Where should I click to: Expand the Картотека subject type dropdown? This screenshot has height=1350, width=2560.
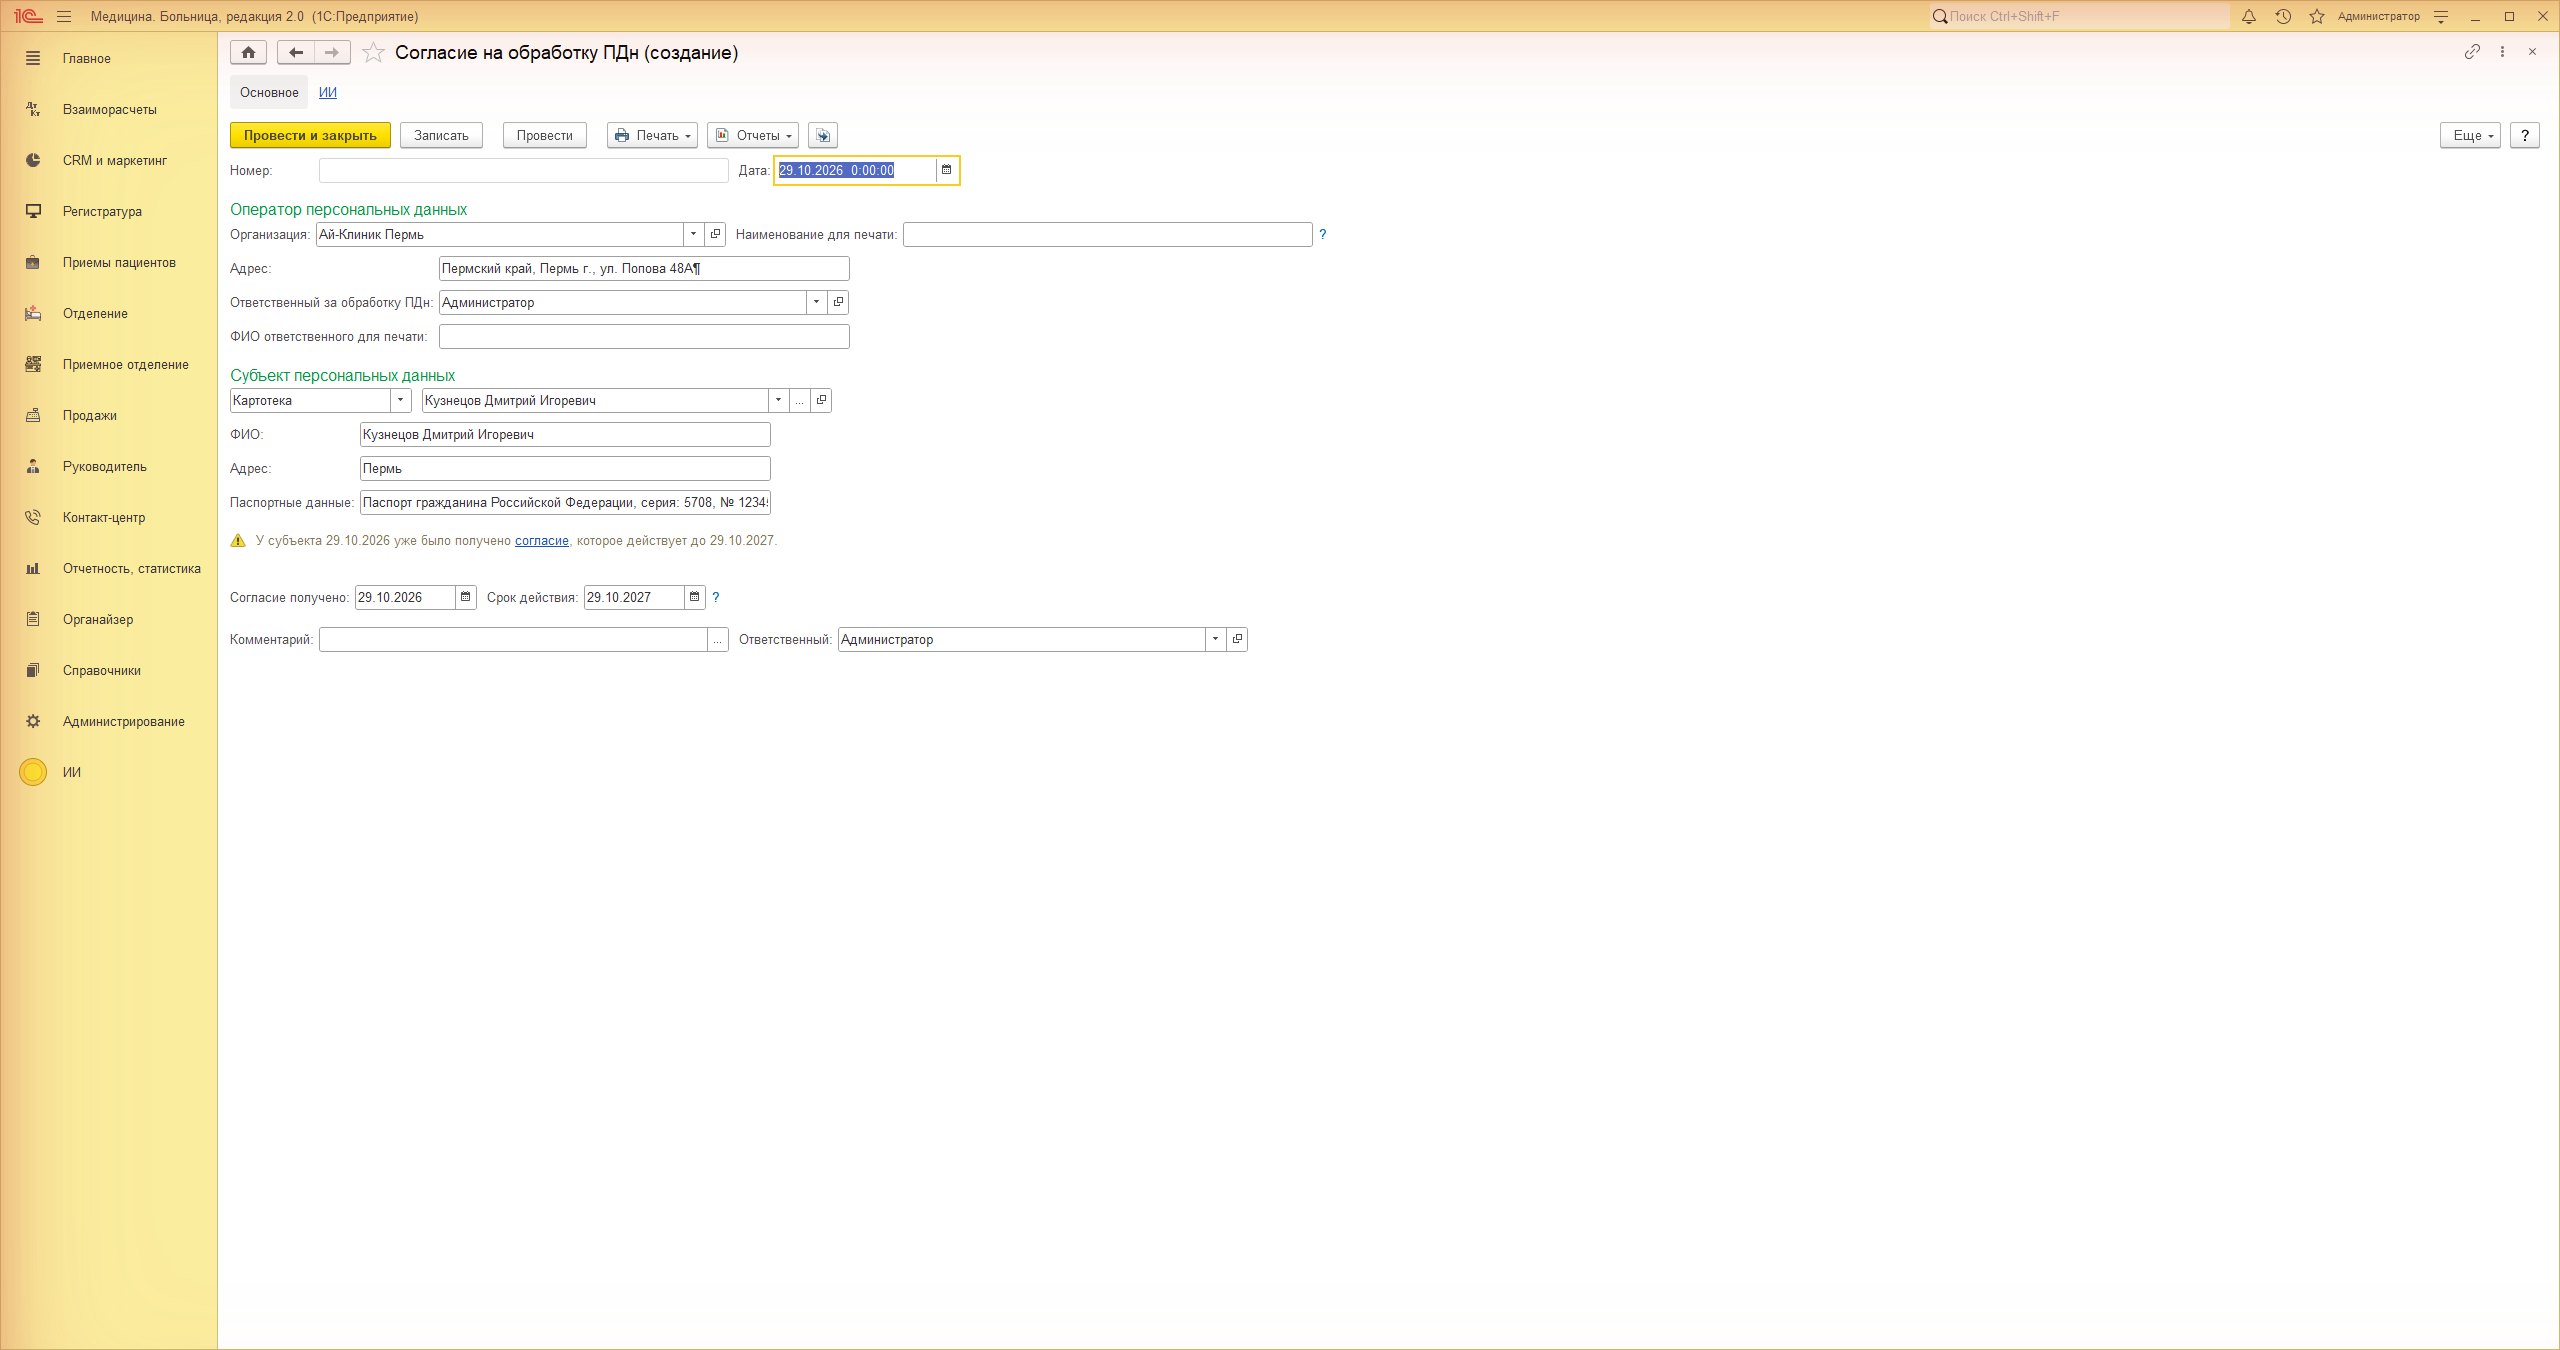tap(401, 400)
